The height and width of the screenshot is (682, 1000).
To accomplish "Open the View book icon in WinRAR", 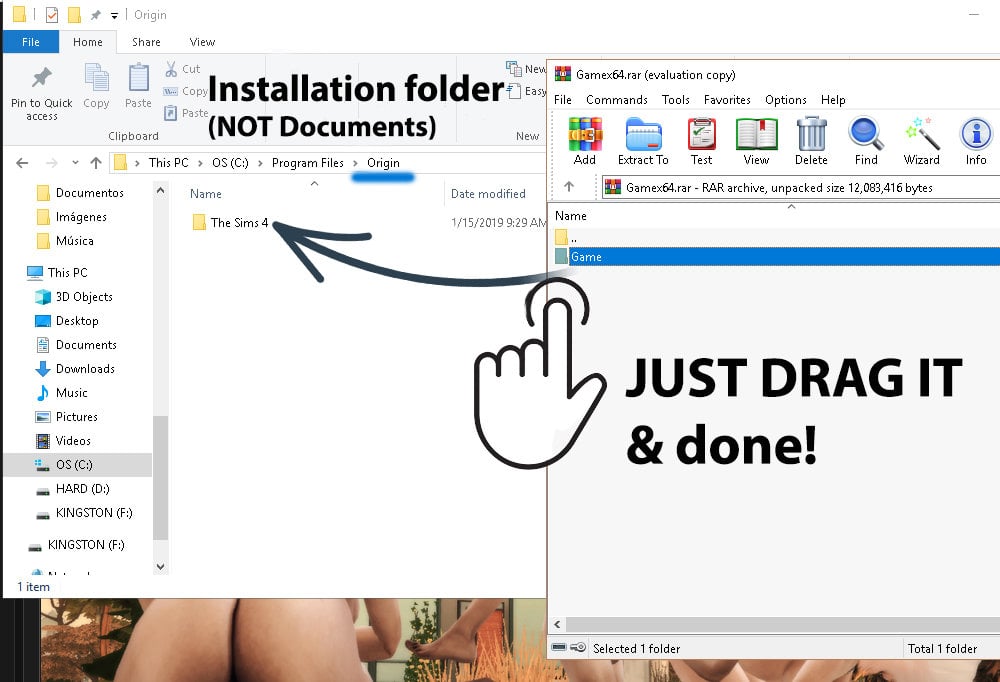I will (x=756, y=141).
